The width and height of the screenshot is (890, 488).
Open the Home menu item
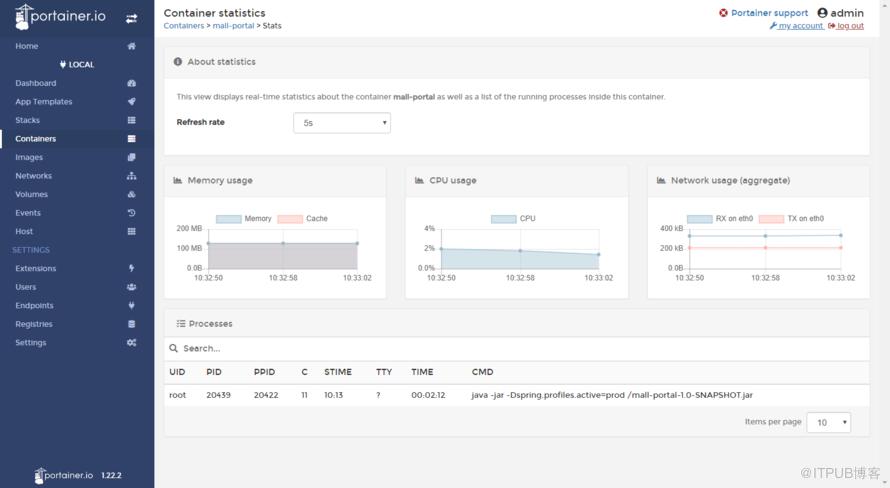27,46
